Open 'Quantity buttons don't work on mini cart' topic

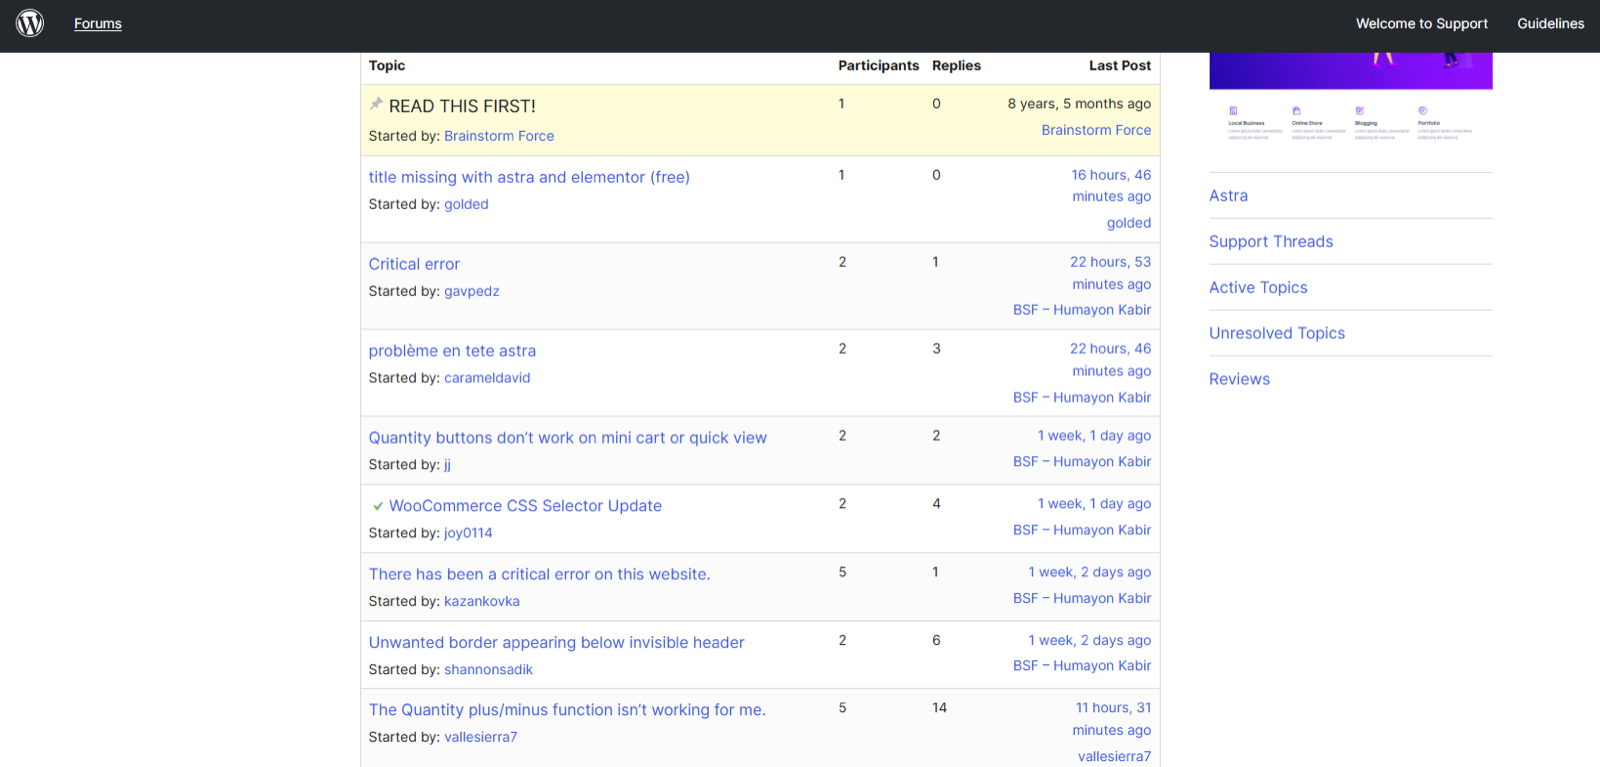pos(567,438)
